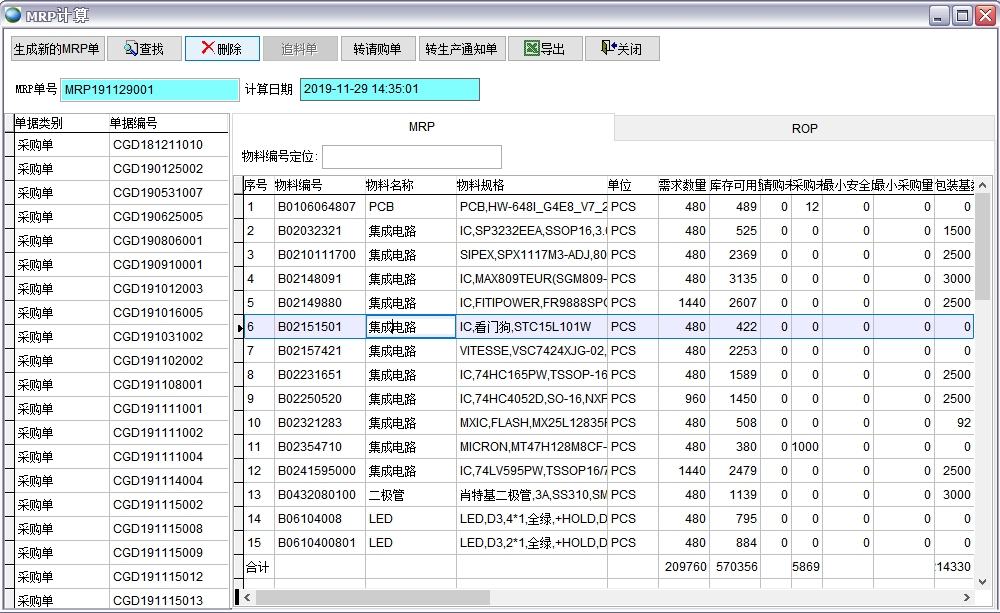
Task: Click the red X 删除 icon to delete
Action: point(208,48)
